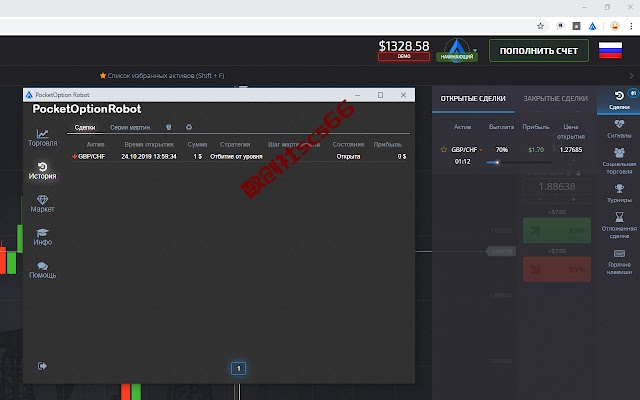The image size is (640, 400).
Task: Open account level Начинающий dropdown
Action: [457, 50]
